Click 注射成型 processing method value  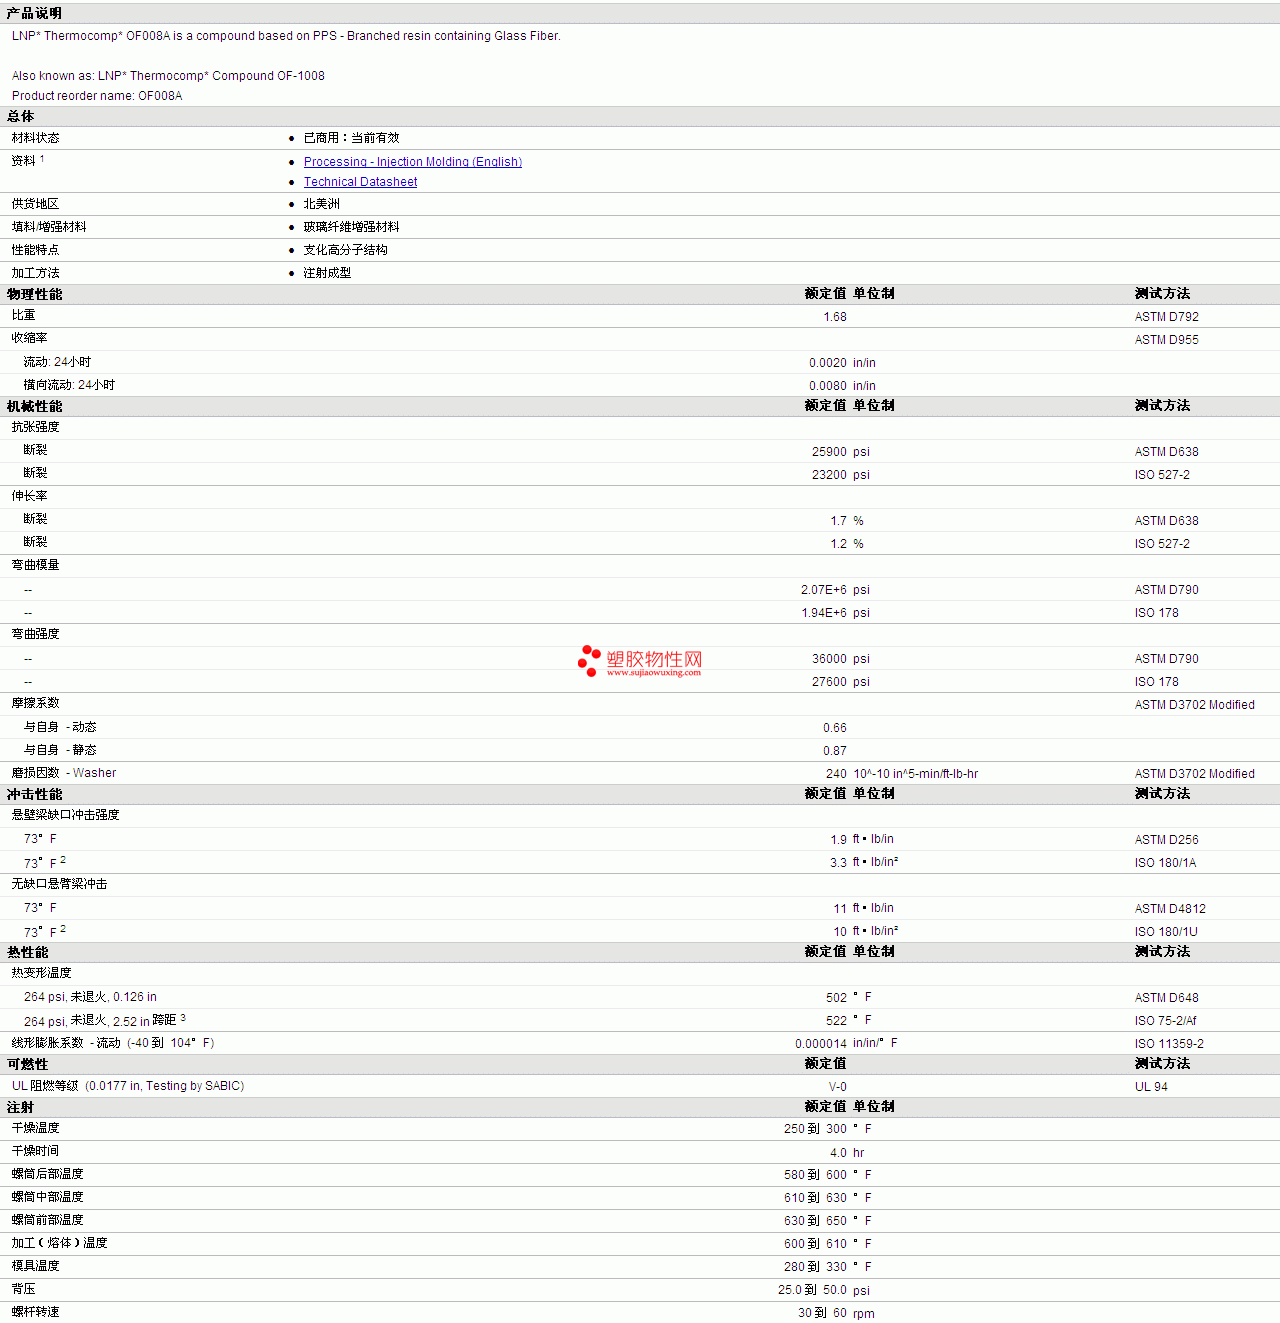[327, 273]
